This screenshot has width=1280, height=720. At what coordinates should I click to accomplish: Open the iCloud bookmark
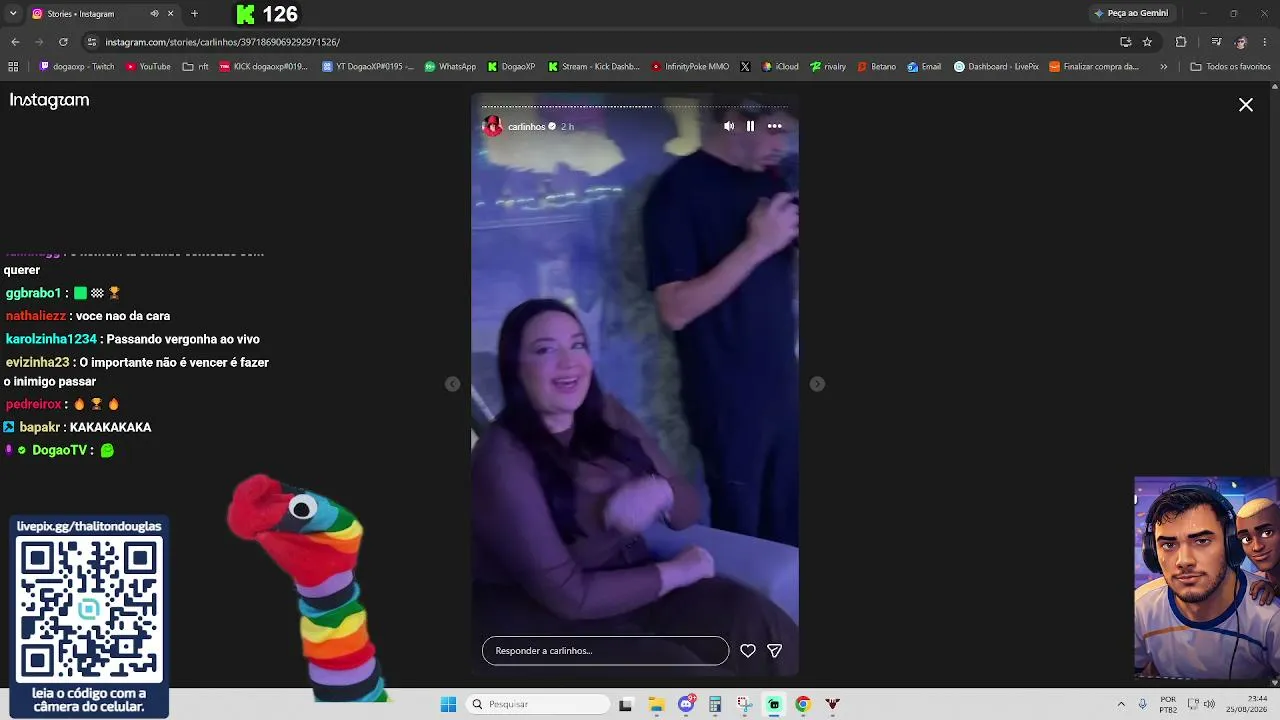pyautogui.click(x=780, y=67)
